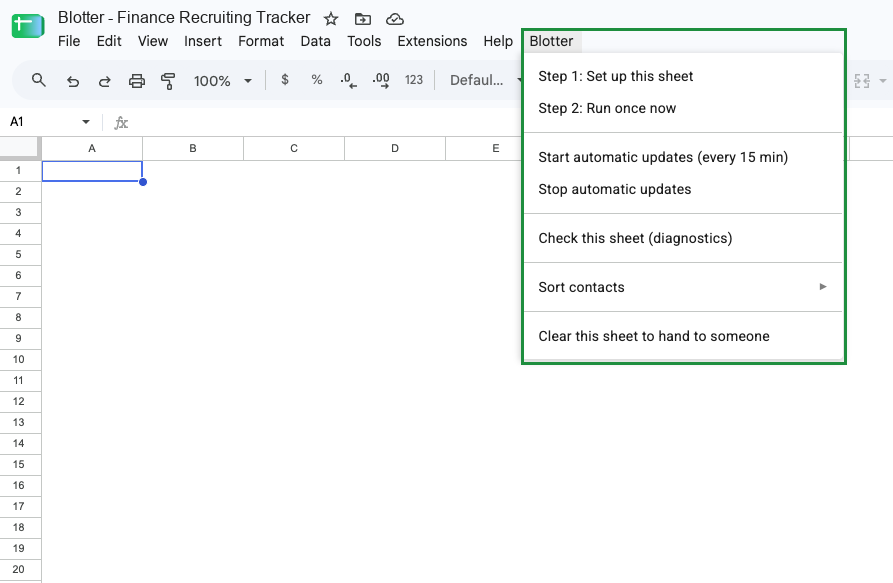Screen dimensions: 893x583
Task: Choose Clear this sheet to hand to someone
Action: point(683,336)
